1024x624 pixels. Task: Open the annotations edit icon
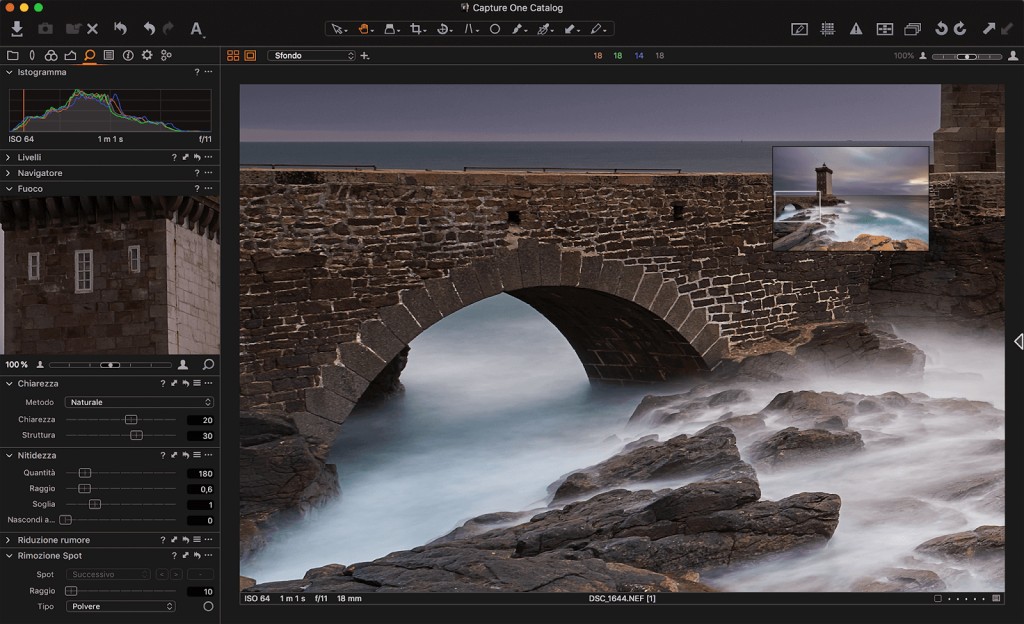tap(799, 29)
